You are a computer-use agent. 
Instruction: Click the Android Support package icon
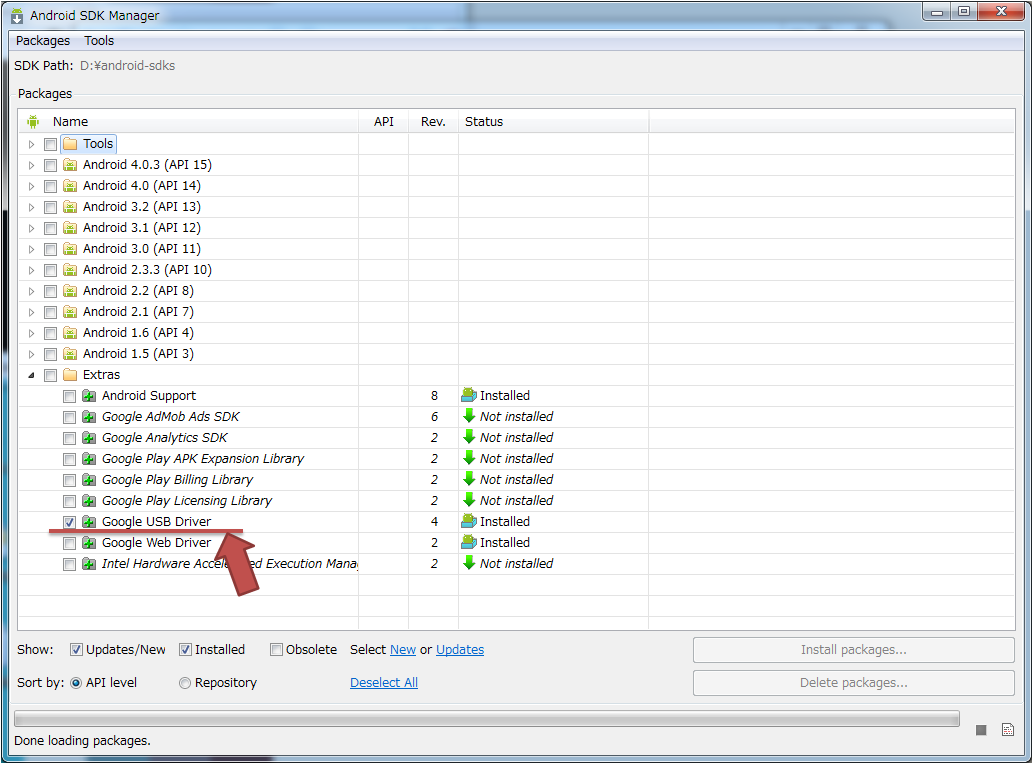click(89, 396)
